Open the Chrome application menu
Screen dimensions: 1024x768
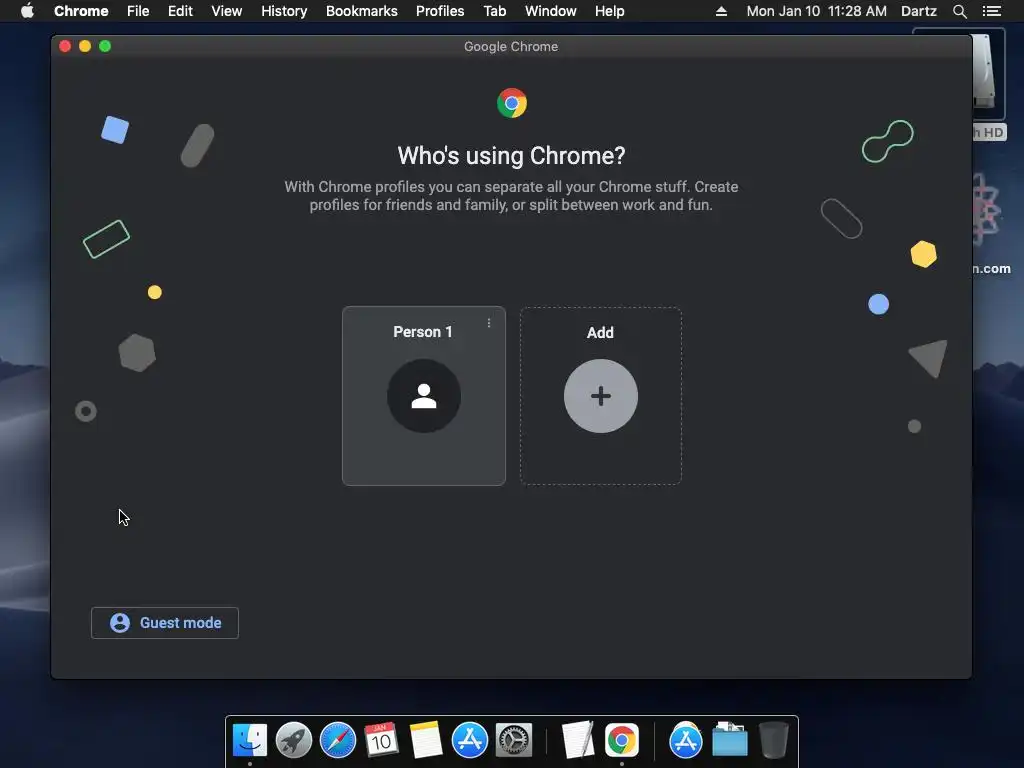point(81,11)
